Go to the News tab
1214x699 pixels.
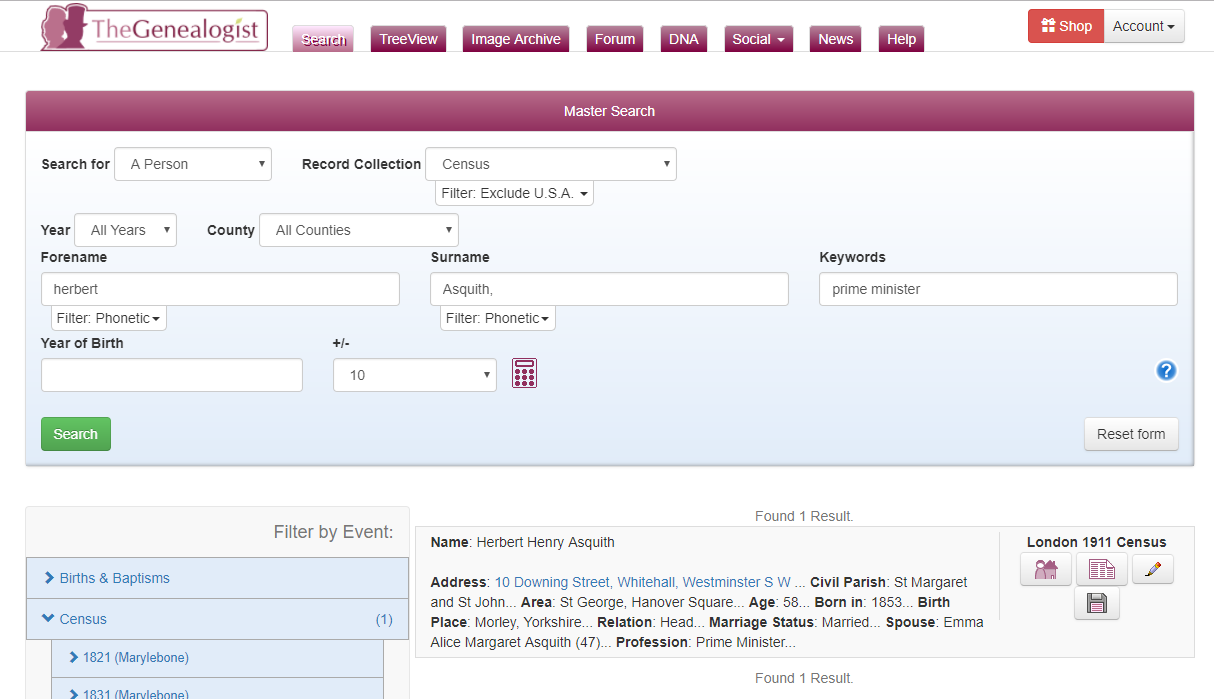pos(836,39)
